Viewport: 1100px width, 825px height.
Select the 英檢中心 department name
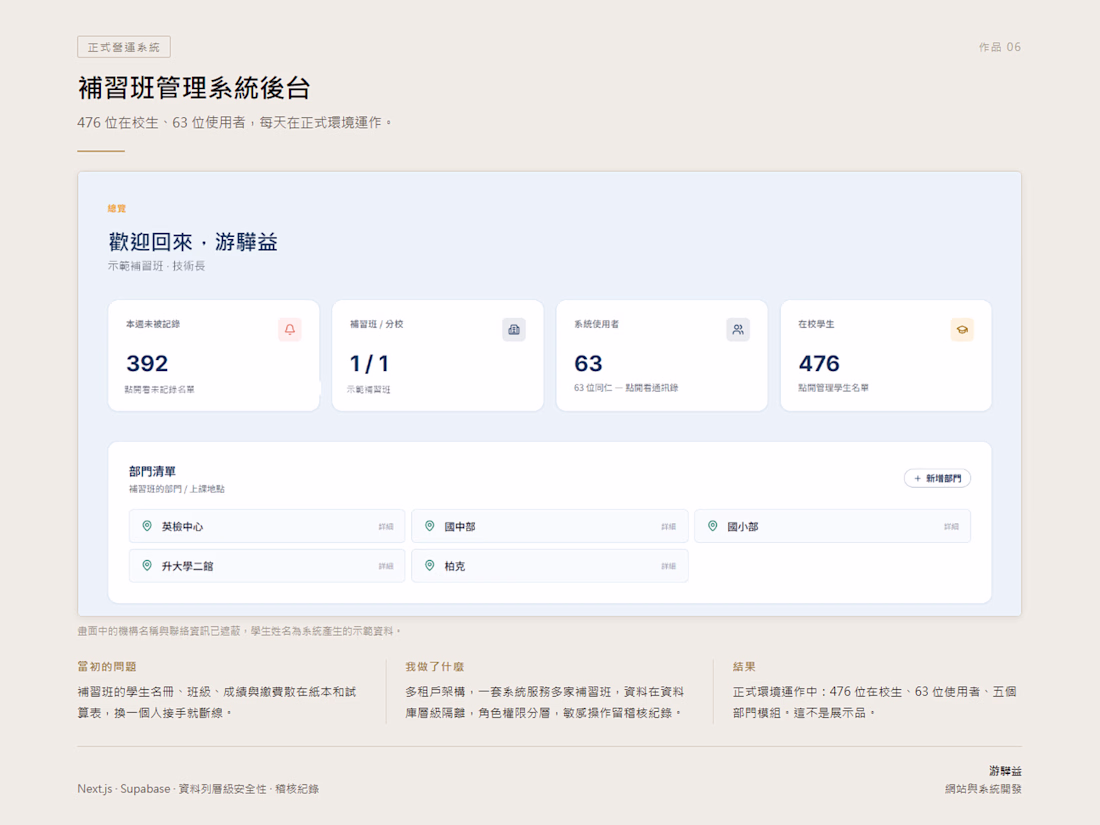click(182, 526)
